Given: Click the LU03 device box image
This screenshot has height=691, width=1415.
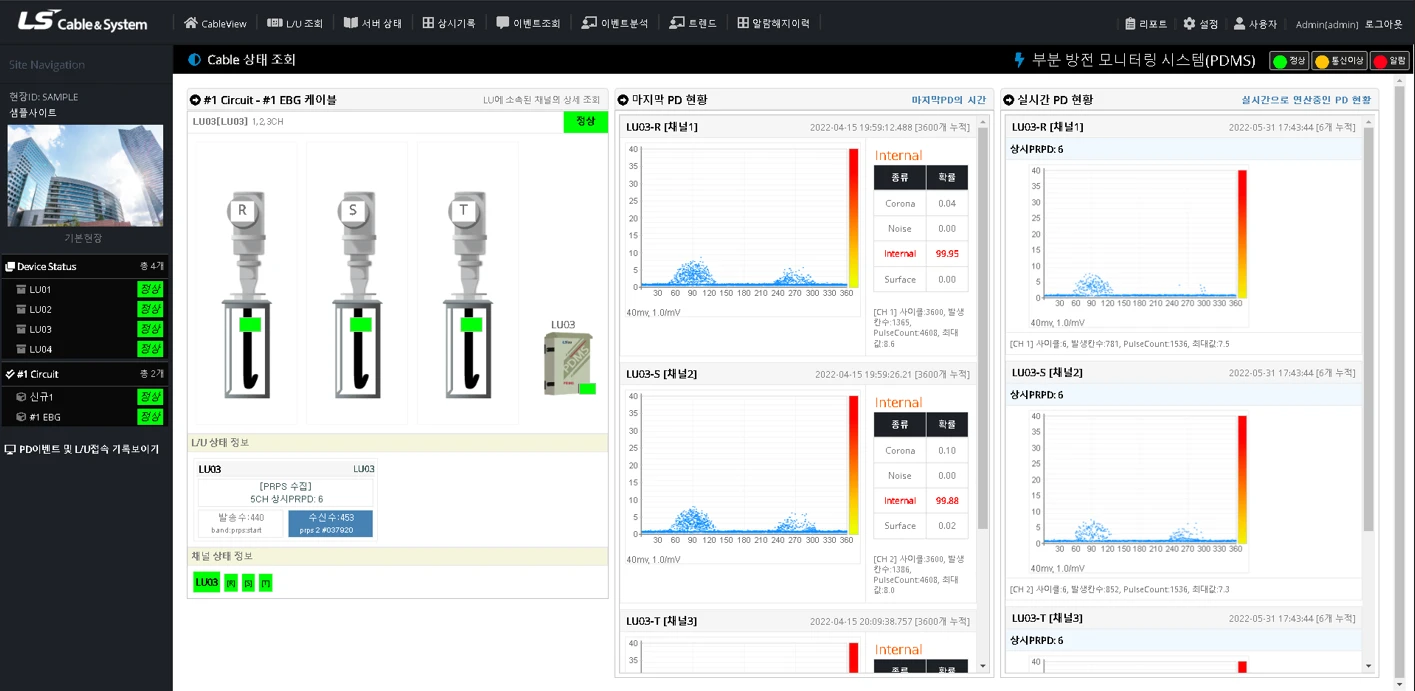Looking at the screenshot, I should click(567, 363).
